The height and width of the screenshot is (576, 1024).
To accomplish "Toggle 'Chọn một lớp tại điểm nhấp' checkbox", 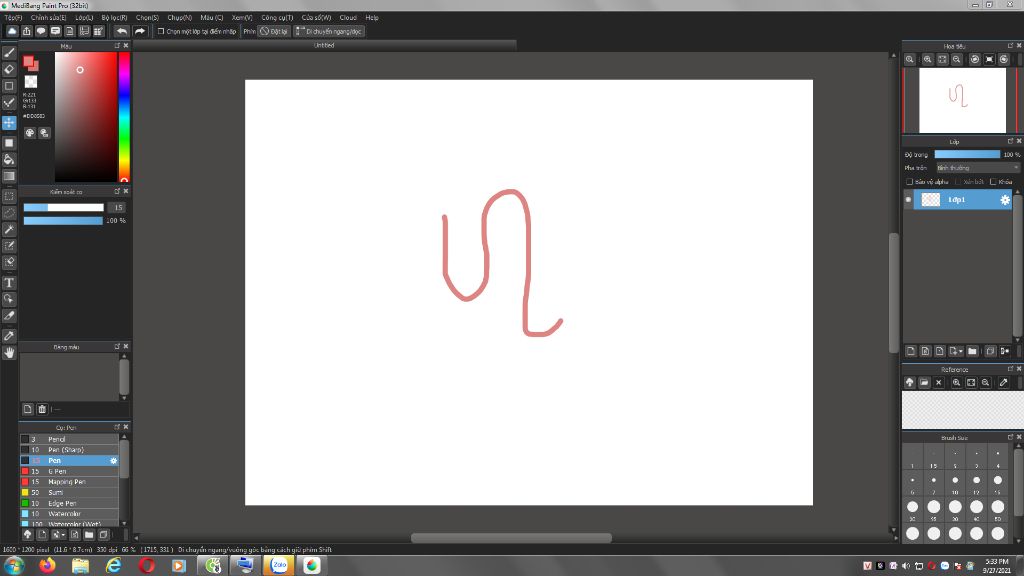I will coord(161,31).
